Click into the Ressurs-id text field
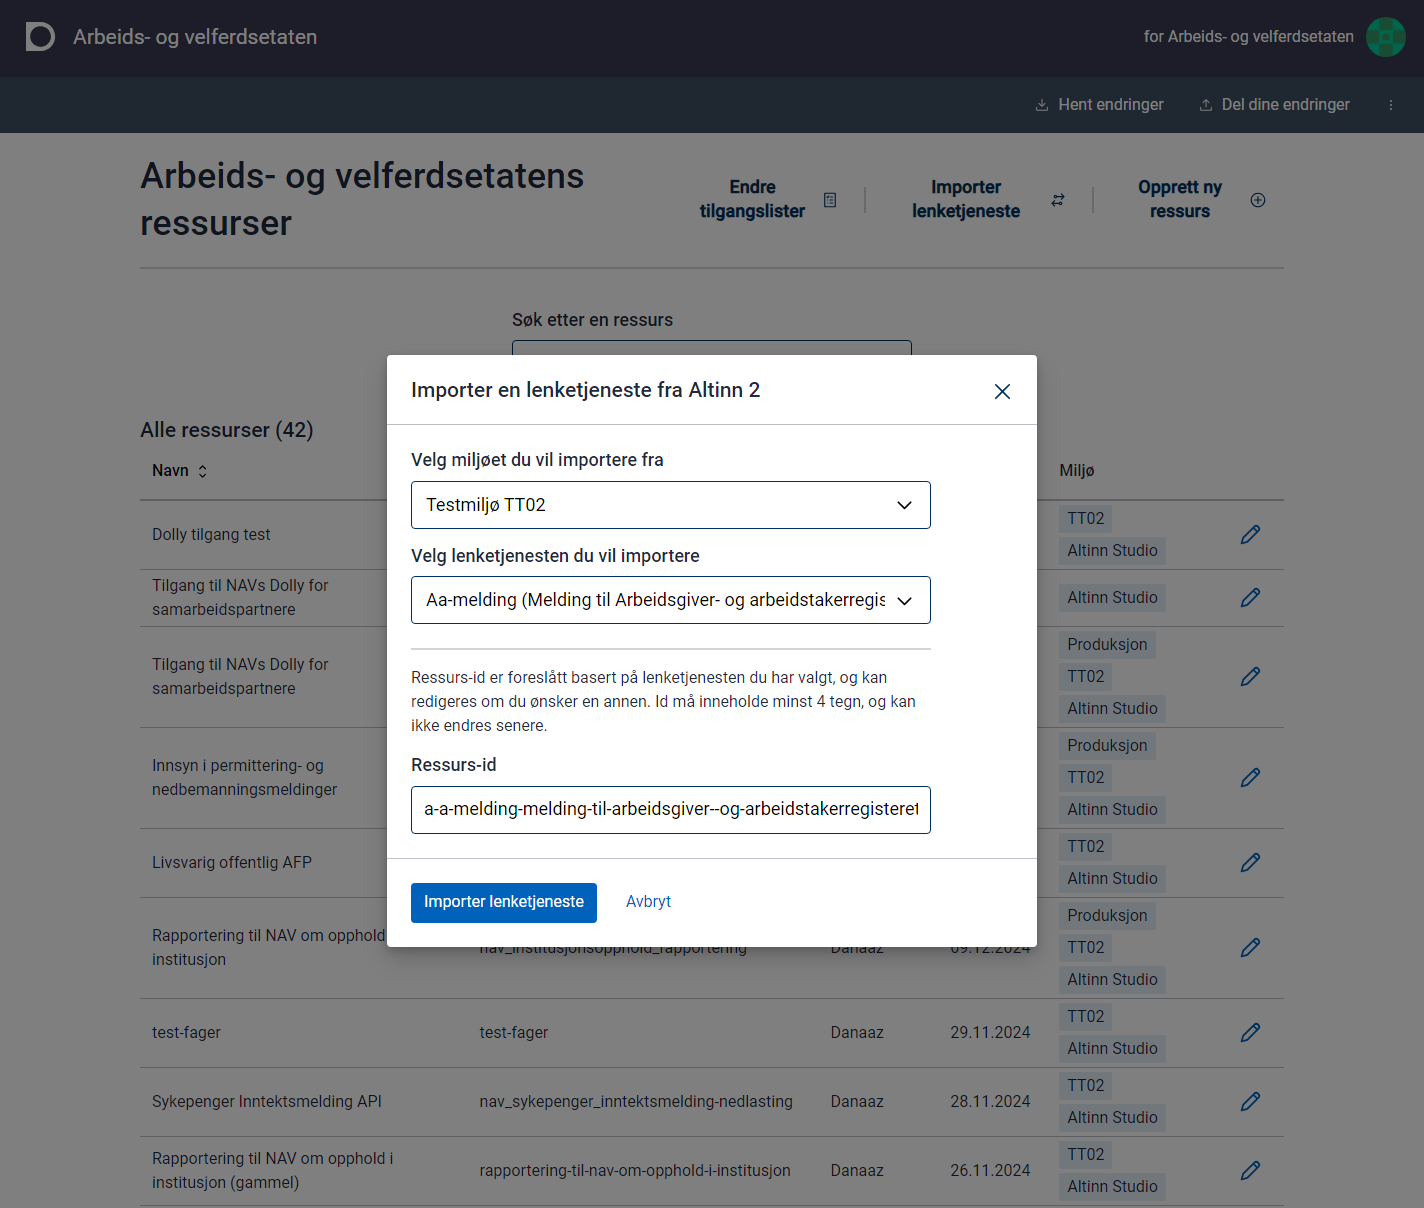Image resolution: width=1424 pixels, height=1208 pixels. pyautogui.click(x=670, y=809)
